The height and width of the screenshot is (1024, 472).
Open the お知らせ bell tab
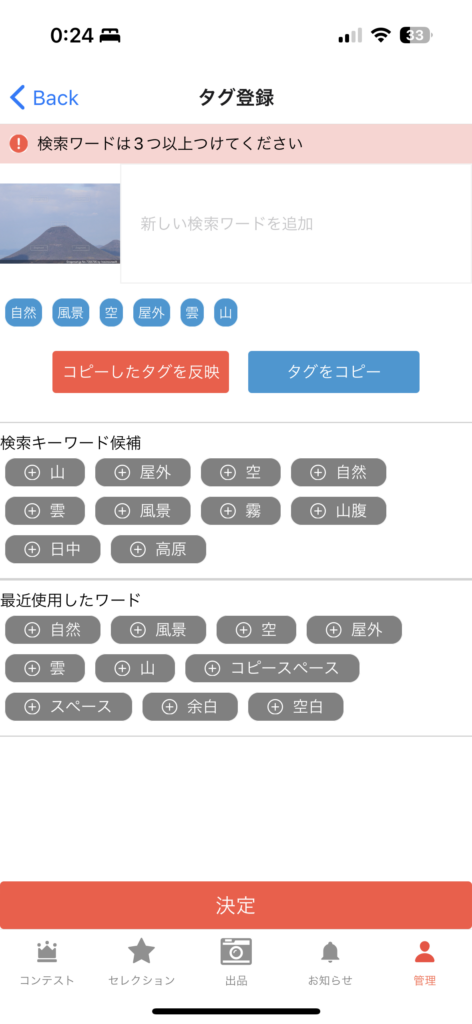[x=330, y=963]
